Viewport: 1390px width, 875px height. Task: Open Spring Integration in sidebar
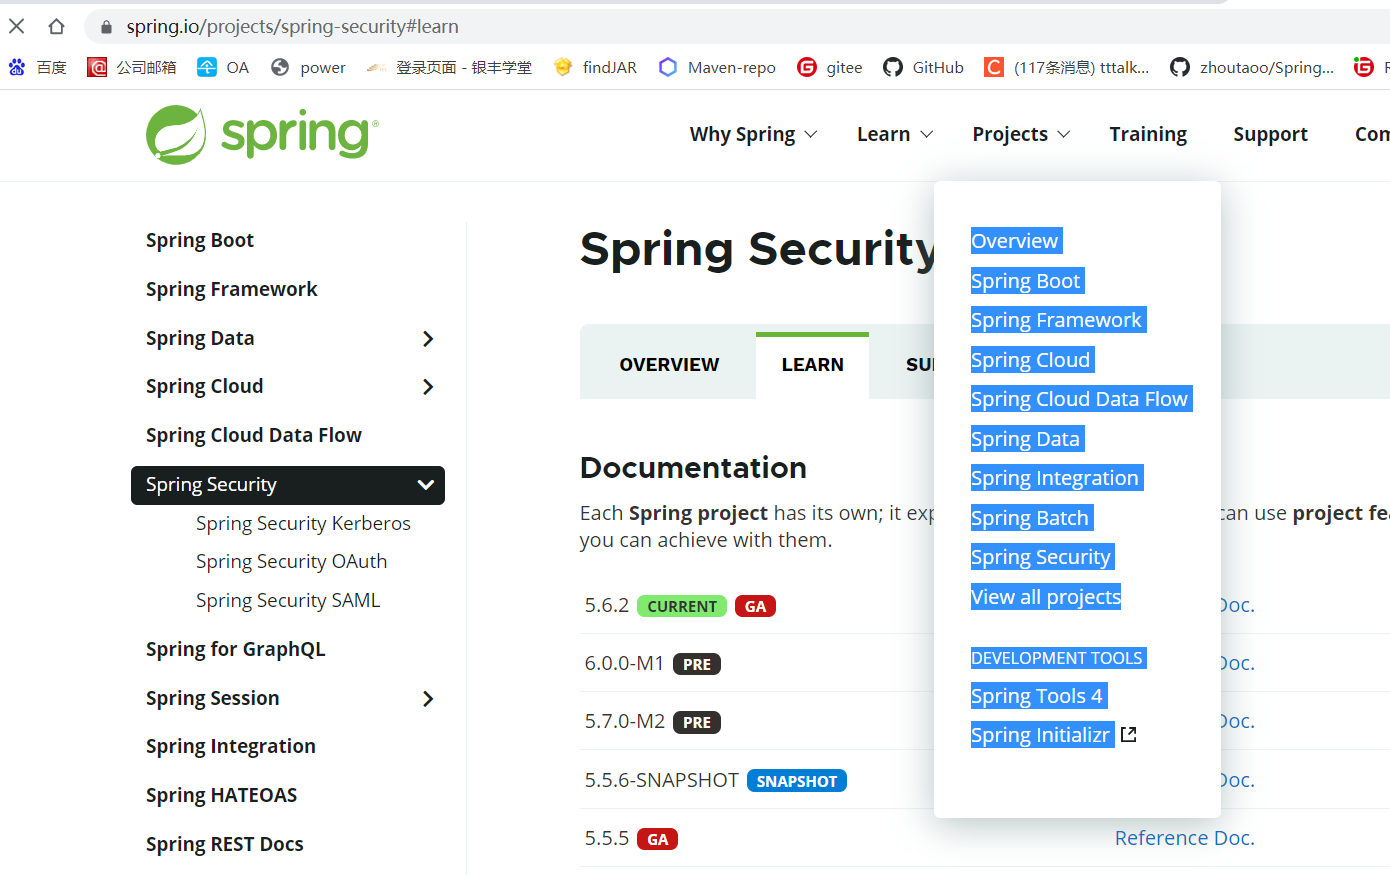pos(231,746)
